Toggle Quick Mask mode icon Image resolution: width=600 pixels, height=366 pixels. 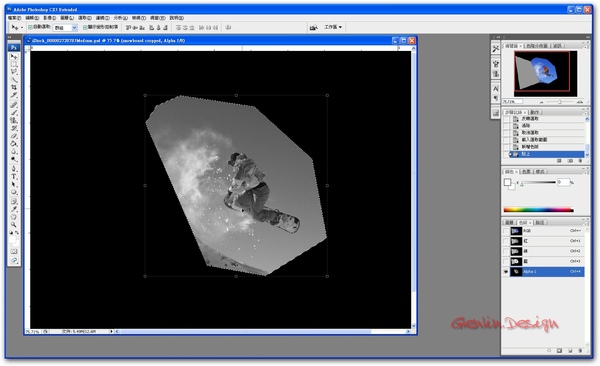14,252
